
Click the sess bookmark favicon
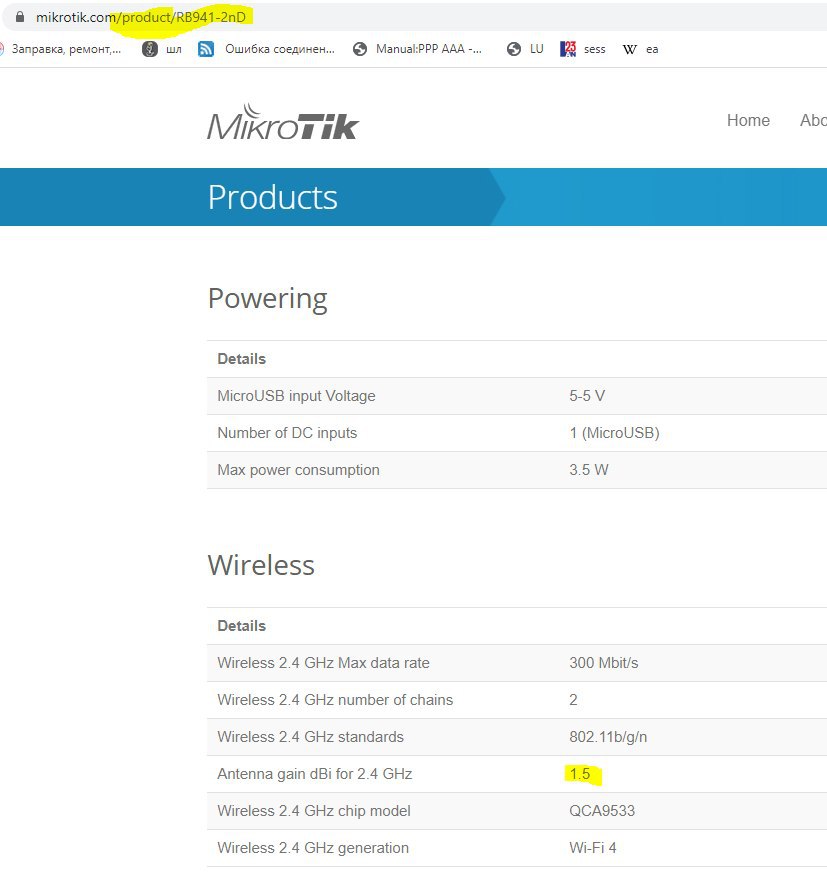[568, 49]
